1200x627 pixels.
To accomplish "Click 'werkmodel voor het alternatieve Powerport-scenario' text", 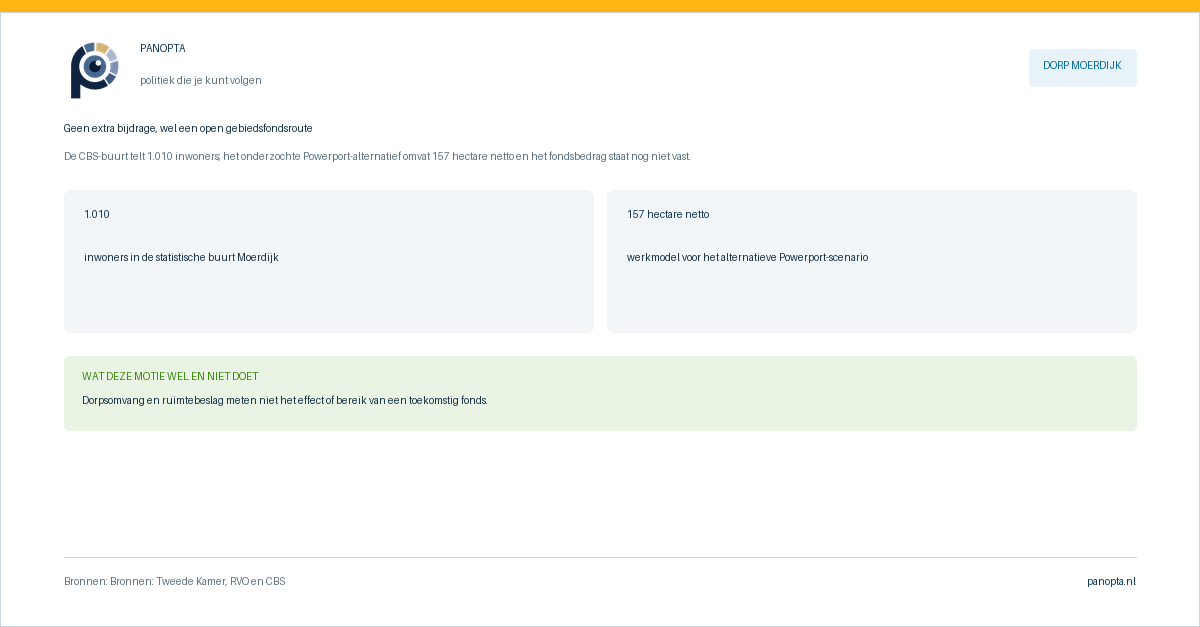I will point(747,257).
